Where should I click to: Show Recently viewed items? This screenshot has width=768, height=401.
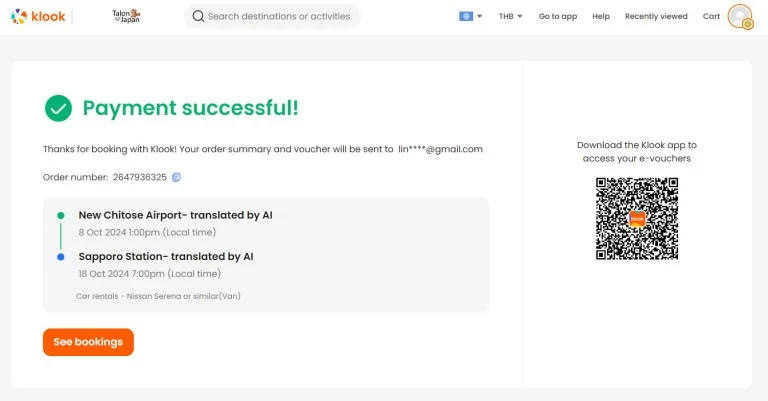656,16
